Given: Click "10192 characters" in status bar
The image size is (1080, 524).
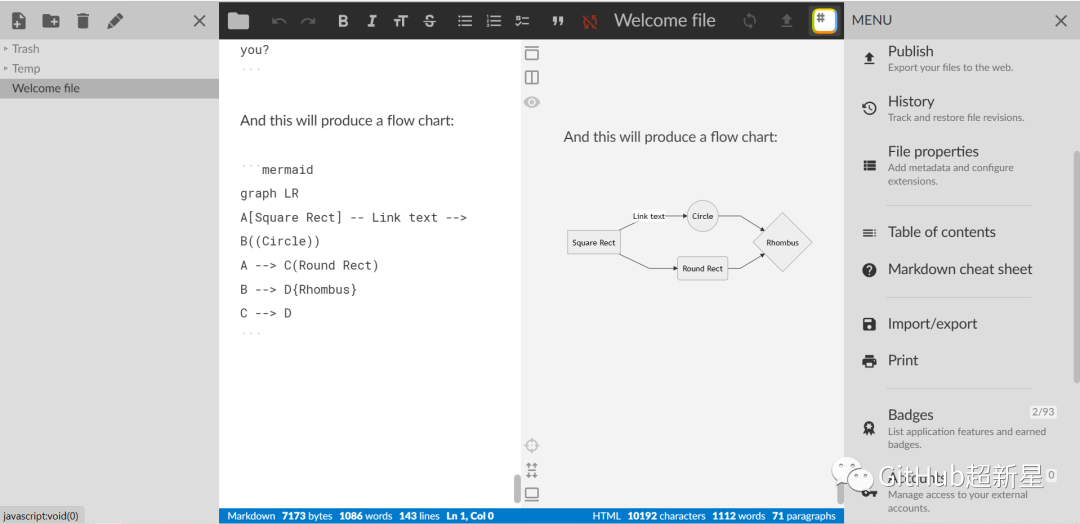Looking at the screenshot, I should click(666, 516).
